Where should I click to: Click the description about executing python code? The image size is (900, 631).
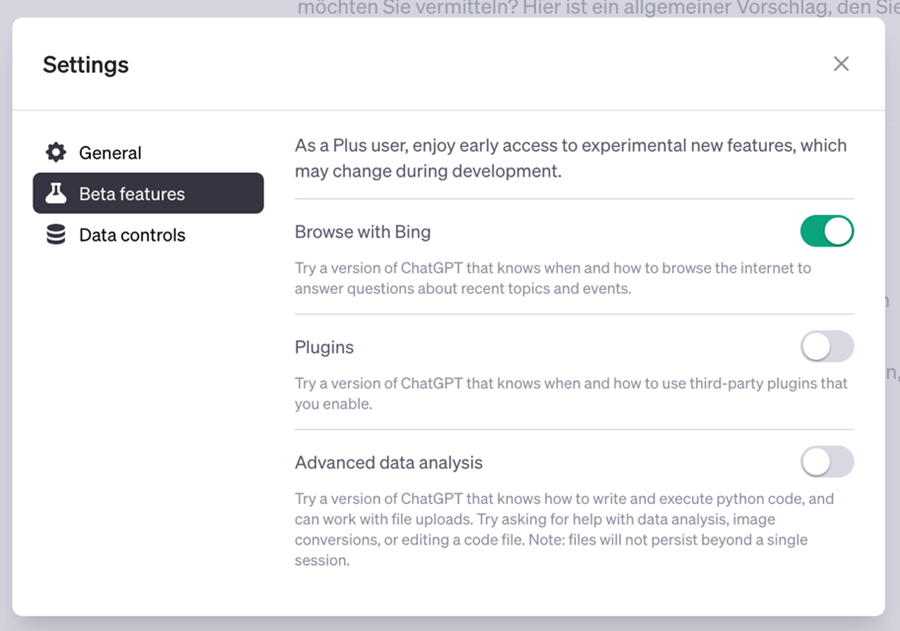(x=563, y=529)
